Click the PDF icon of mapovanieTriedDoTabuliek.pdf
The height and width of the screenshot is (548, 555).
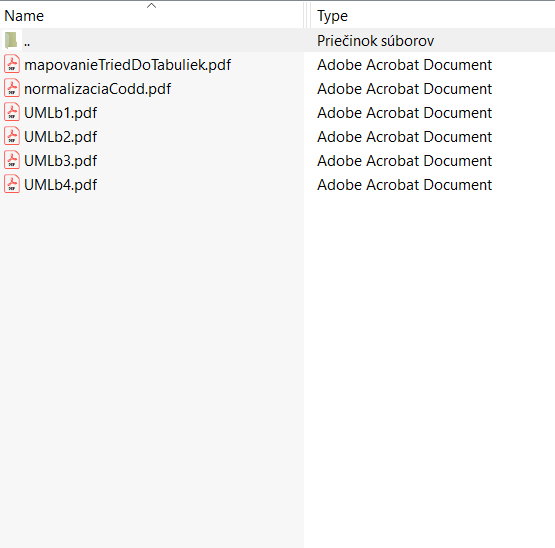pyautogui.click(x=12, y=64)
